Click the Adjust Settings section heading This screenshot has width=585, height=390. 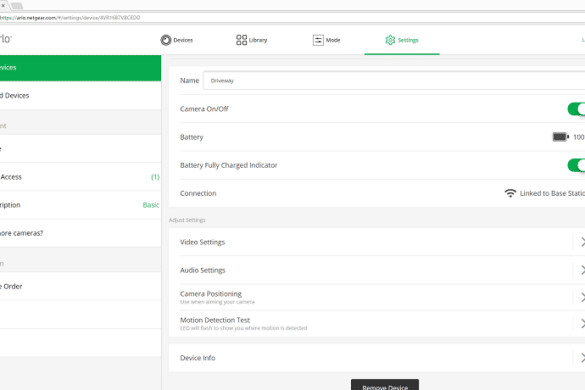tap(187, 220)
